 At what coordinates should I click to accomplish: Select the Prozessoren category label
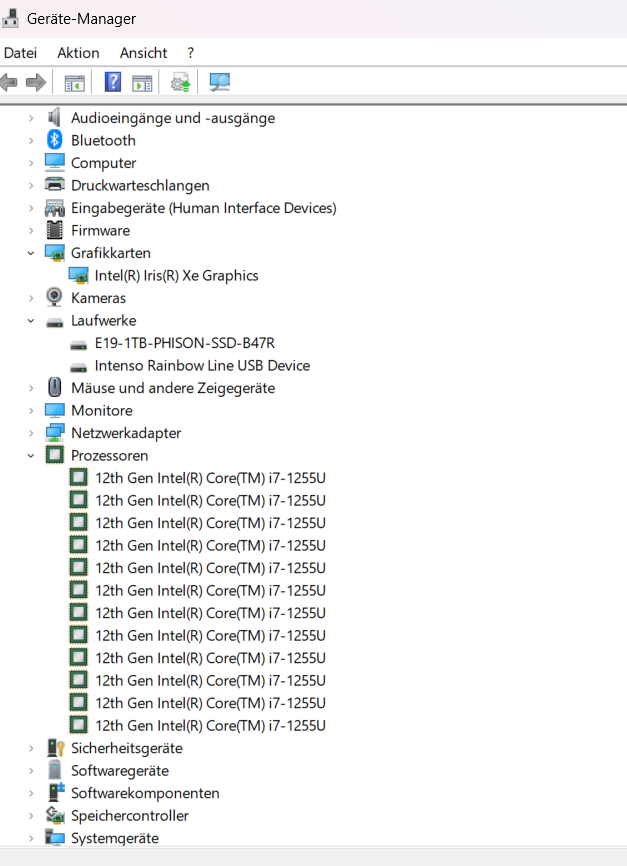point(109,456)
